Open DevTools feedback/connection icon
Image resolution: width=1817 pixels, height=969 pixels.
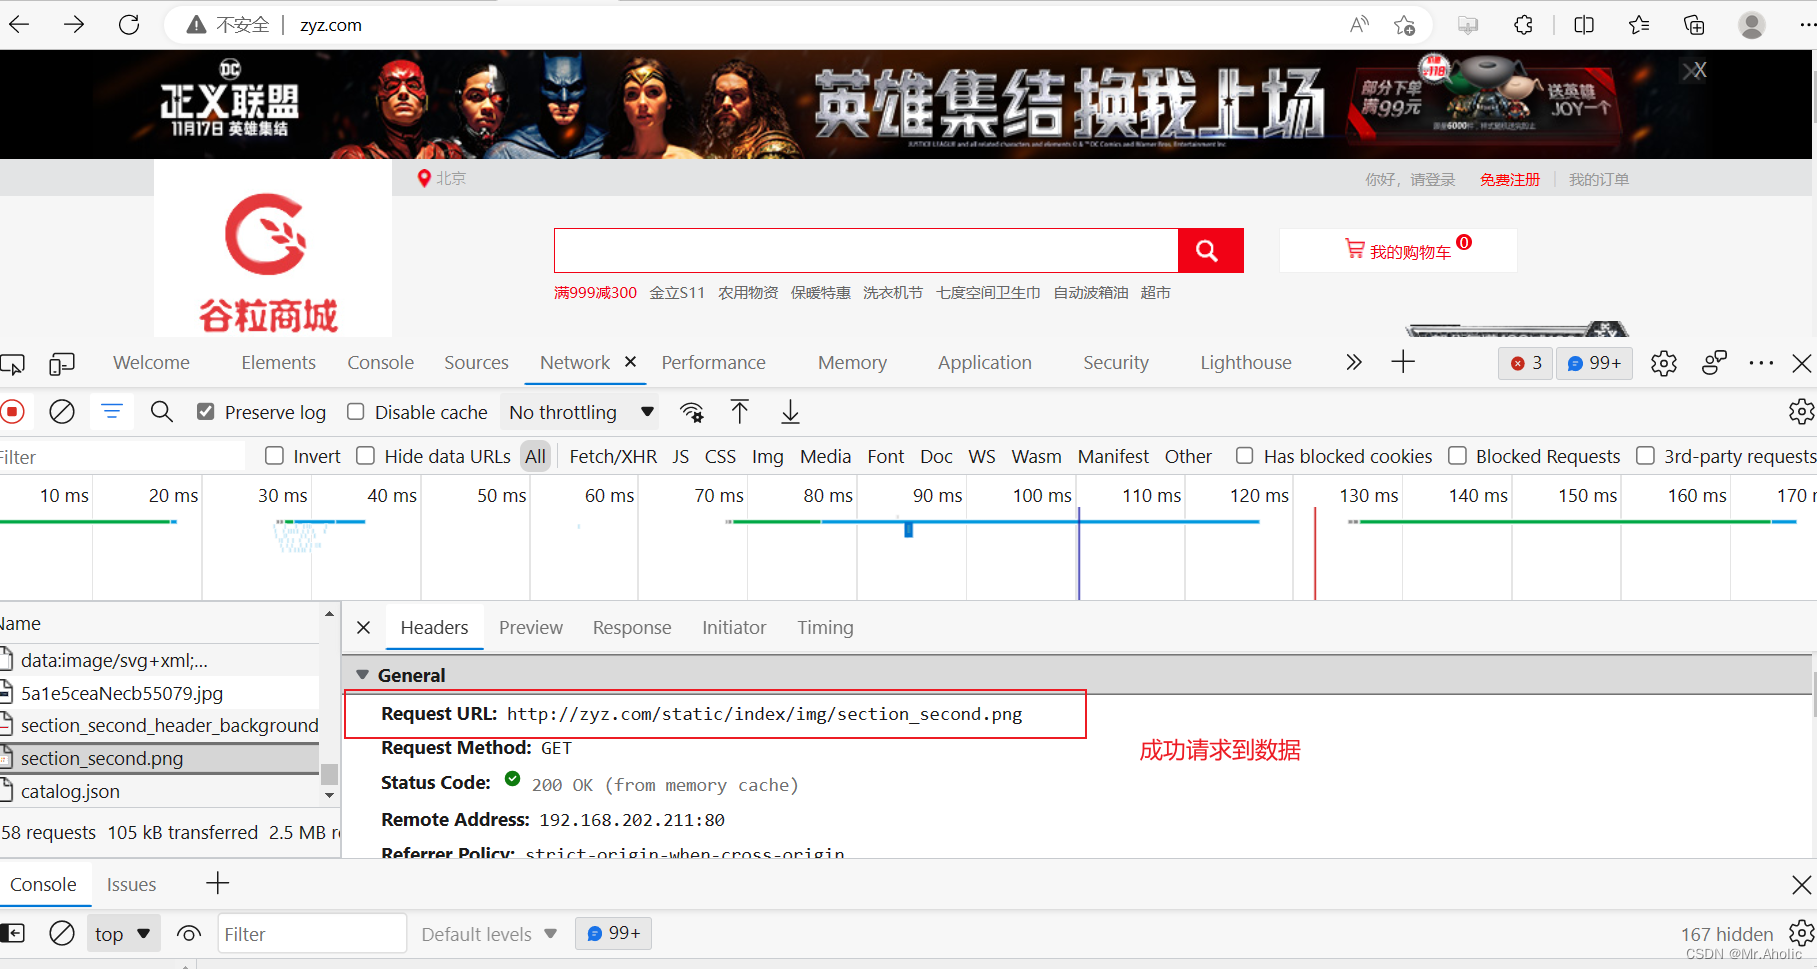(x=1714, y=363)
